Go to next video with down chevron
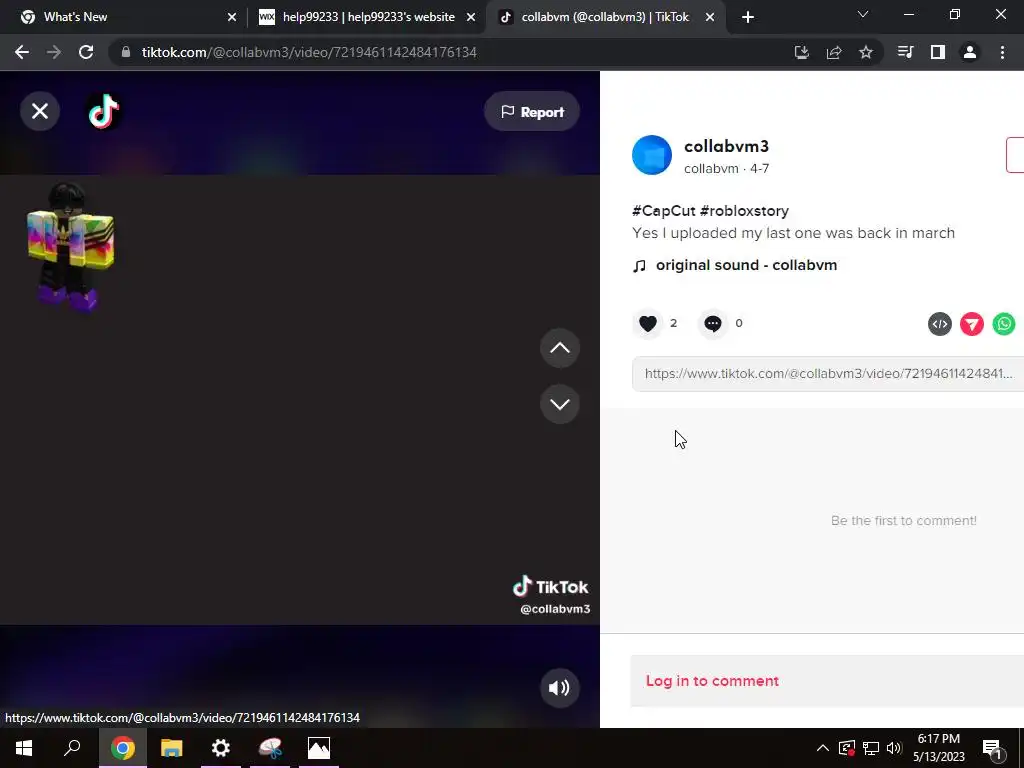Image resolution: width=1024 pixels, height=768 pixels. pyautogui.click(x=560, y=404)
